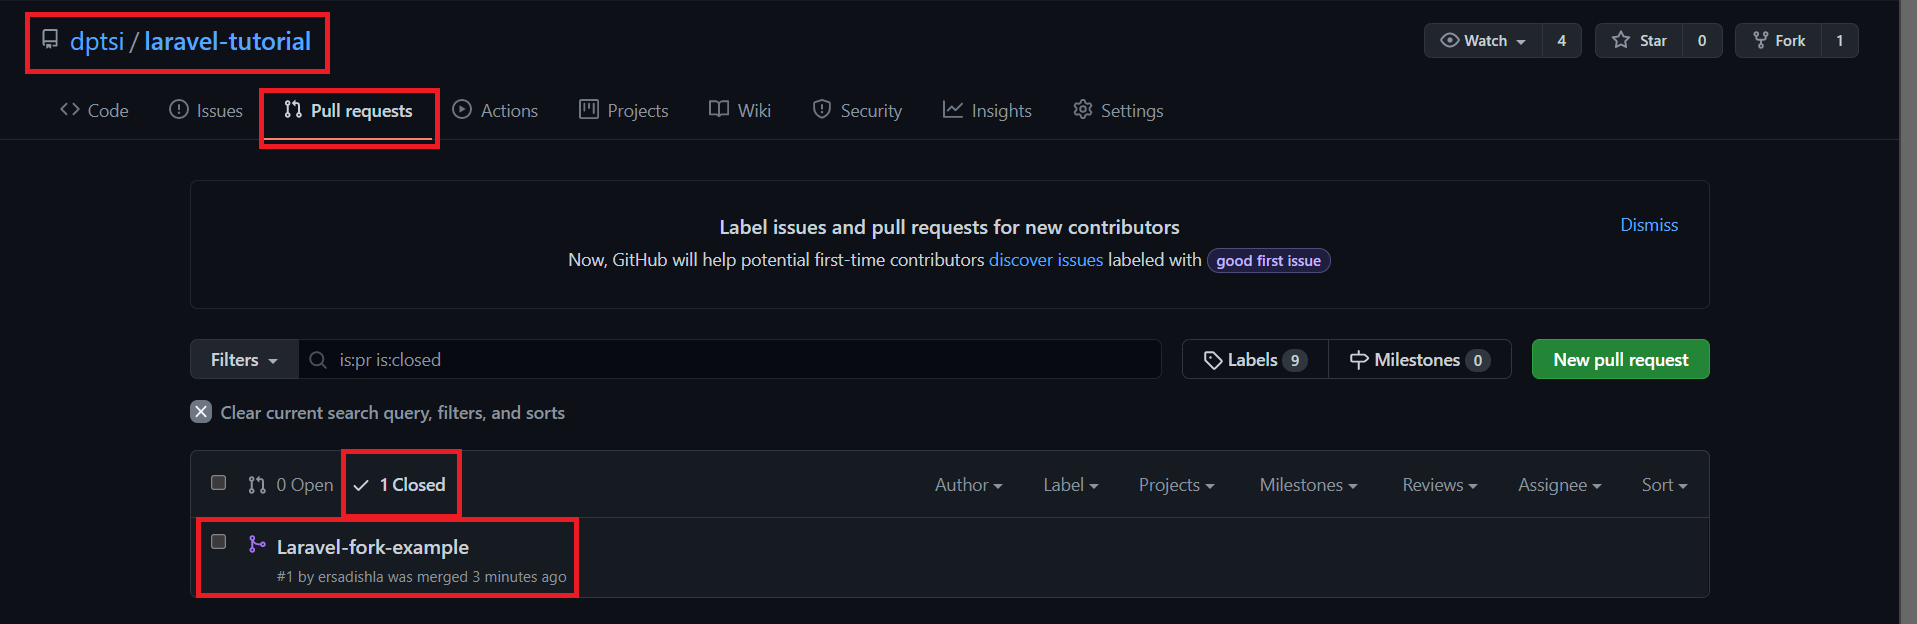
Task: Click the search magnifier icon in the filter box
Action: pyautogui.click(x=318, y=360)
